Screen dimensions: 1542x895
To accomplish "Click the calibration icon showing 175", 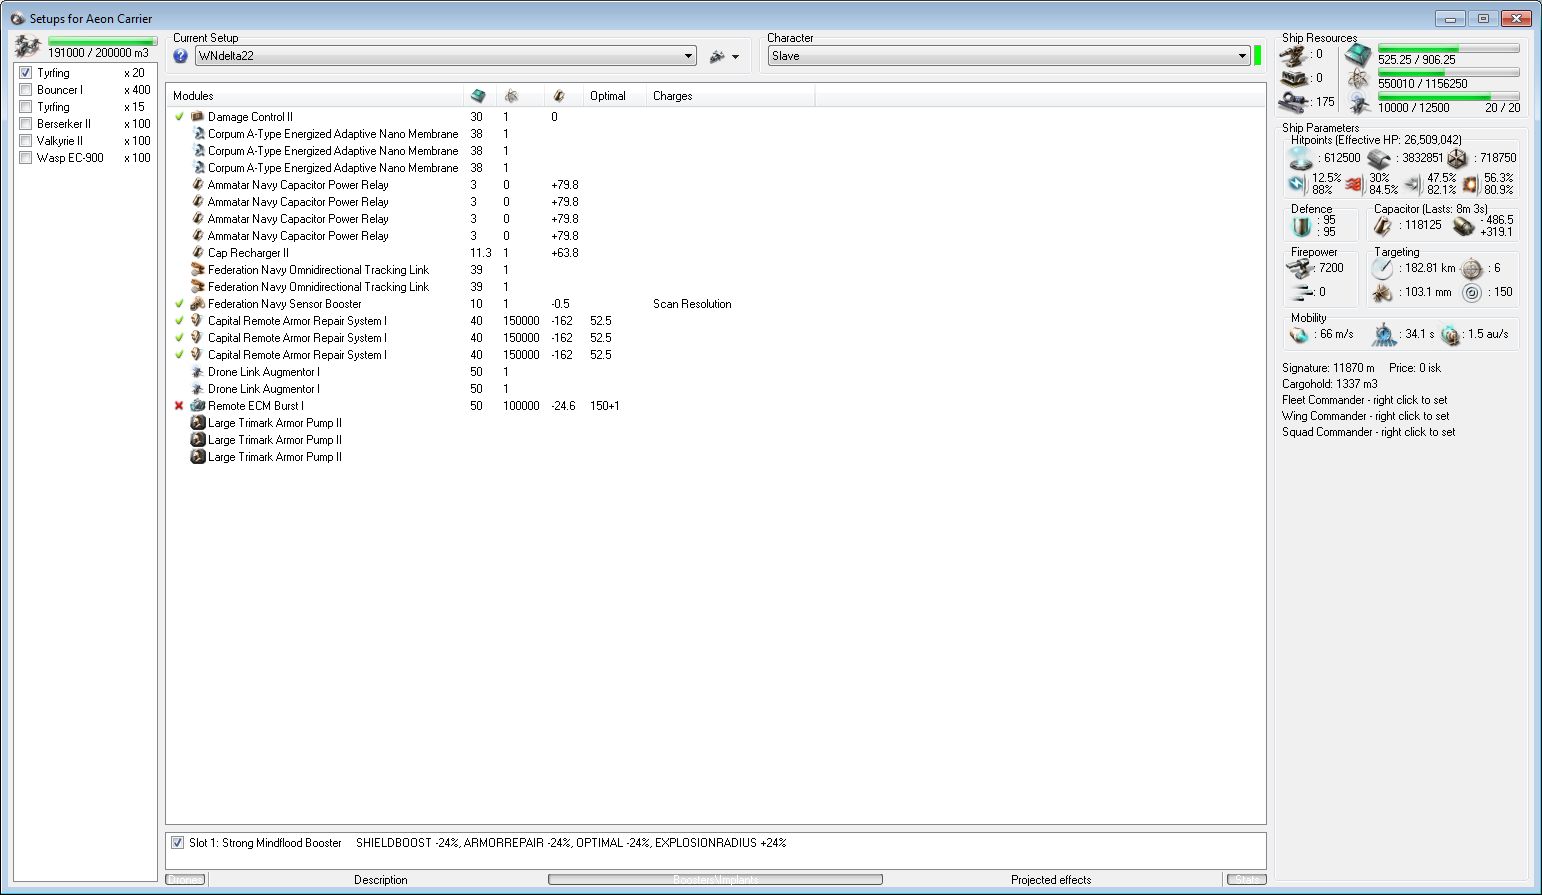I will click(x=1295, y=101).
